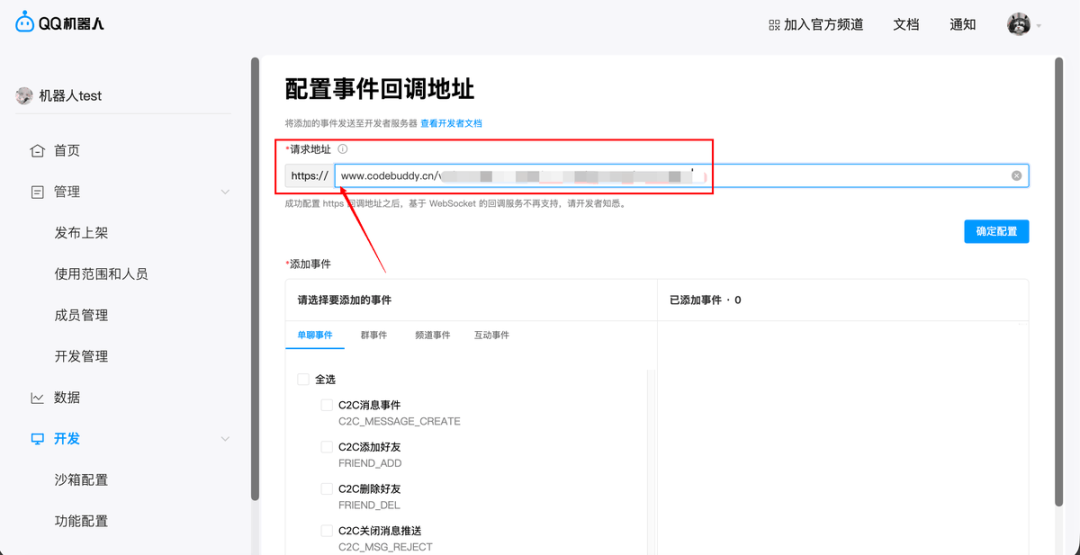
Task: Click the 首页 home icon
Action: pyautogui.click(x=37, y=150)
